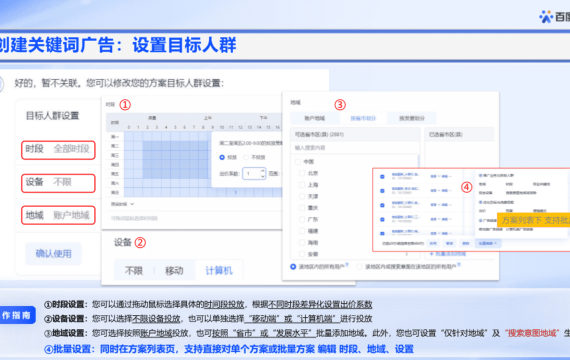This screenshot has width=570, height=360.
Task: Click the 周四 row label
Action: (x=115, y=165)
